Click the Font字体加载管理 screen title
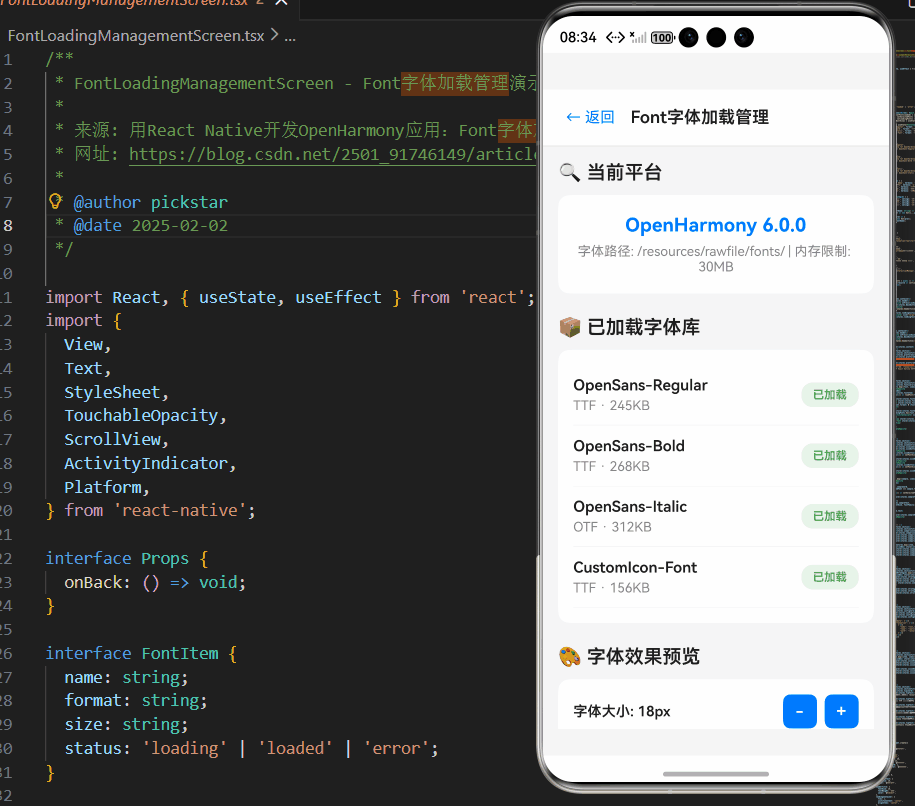Screen dimensions: 915x806 point(700,117)
